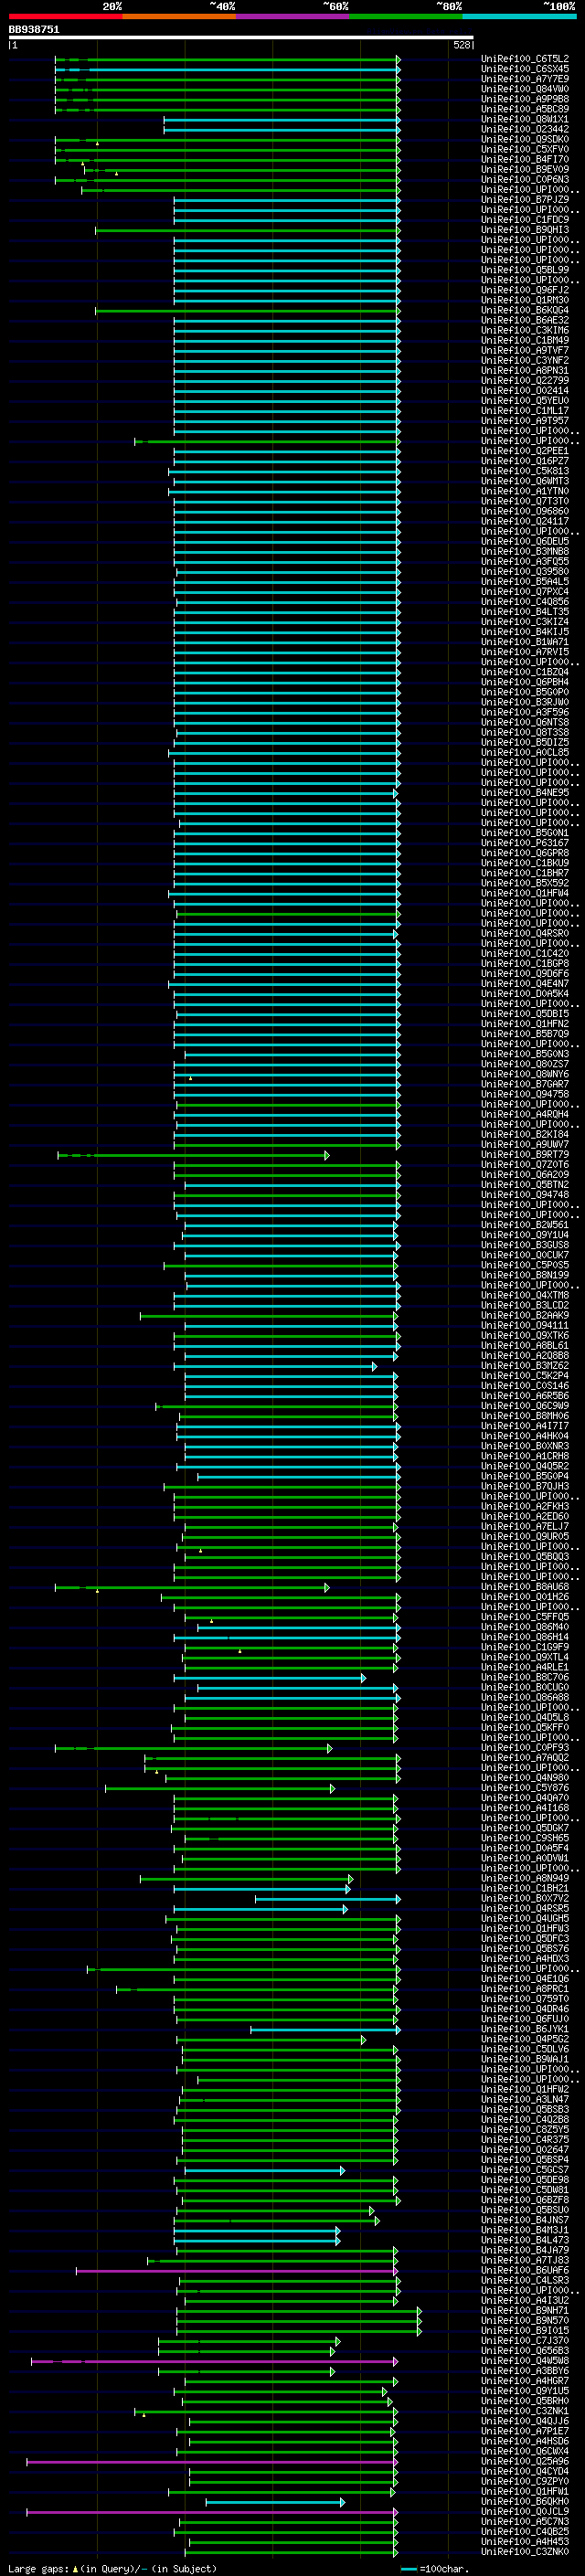Click the UniRef100_C5K2P4 label
The image size is (585, 2576).
click(x=525, y=1376)
